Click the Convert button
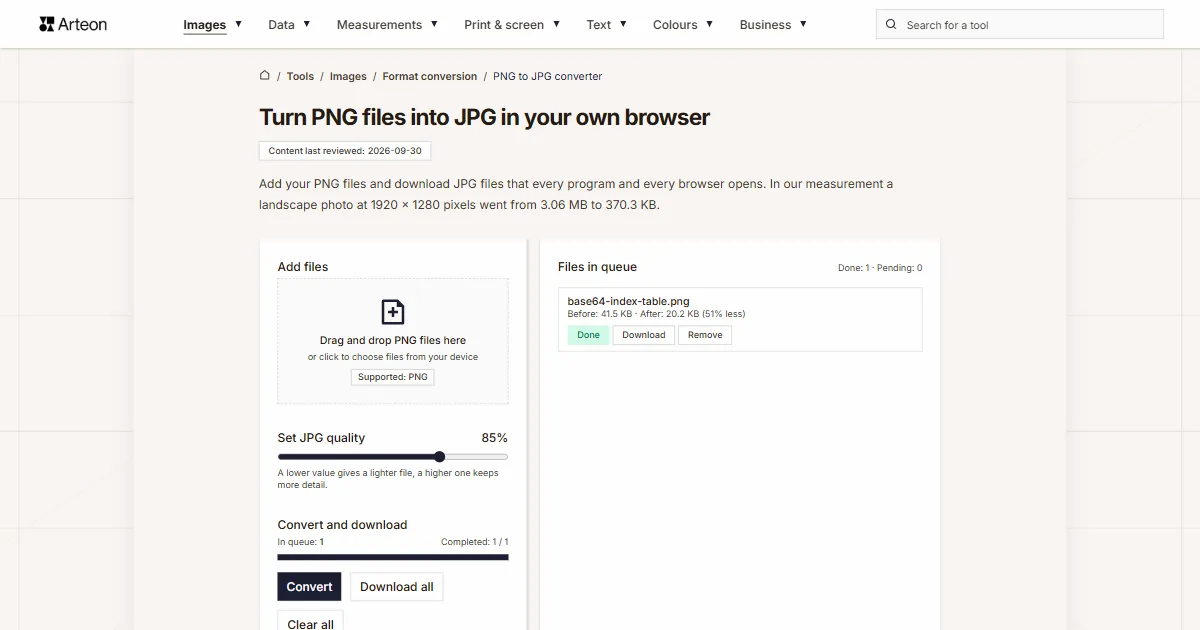The width and height of the screenshot is (1200, 630). 309,587
